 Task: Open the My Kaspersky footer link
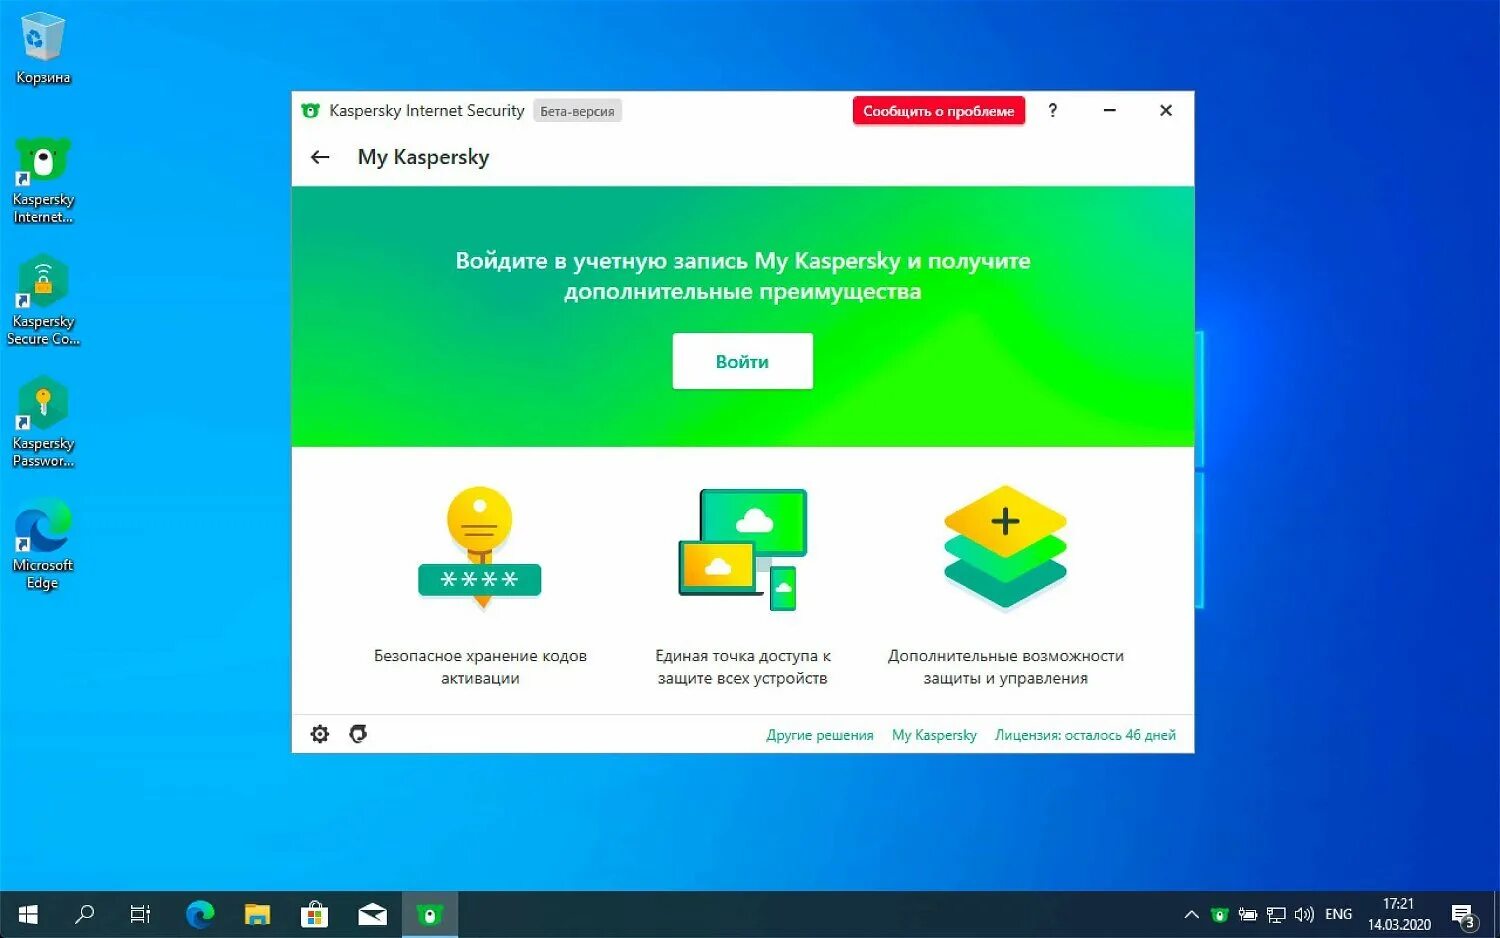pos(934,735)
